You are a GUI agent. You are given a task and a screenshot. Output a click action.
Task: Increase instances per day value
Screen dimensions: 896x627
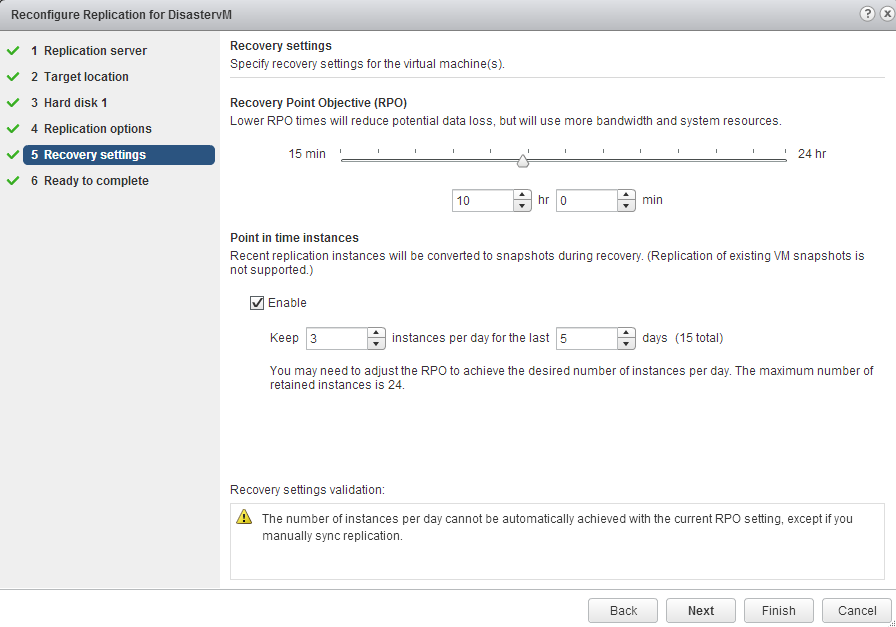coord(376,333)
